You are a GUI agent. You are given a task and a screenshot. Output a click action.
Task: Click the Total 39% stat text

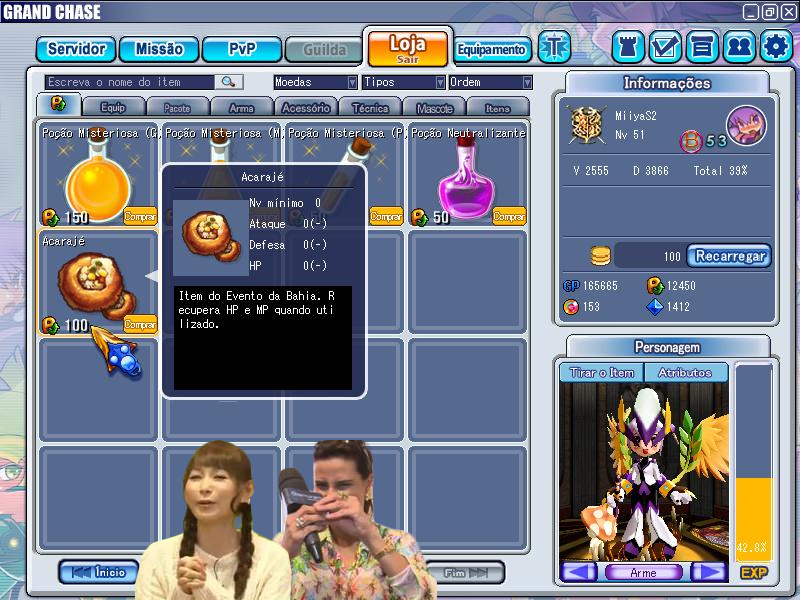pyautogui.click(x=720, y=170)
